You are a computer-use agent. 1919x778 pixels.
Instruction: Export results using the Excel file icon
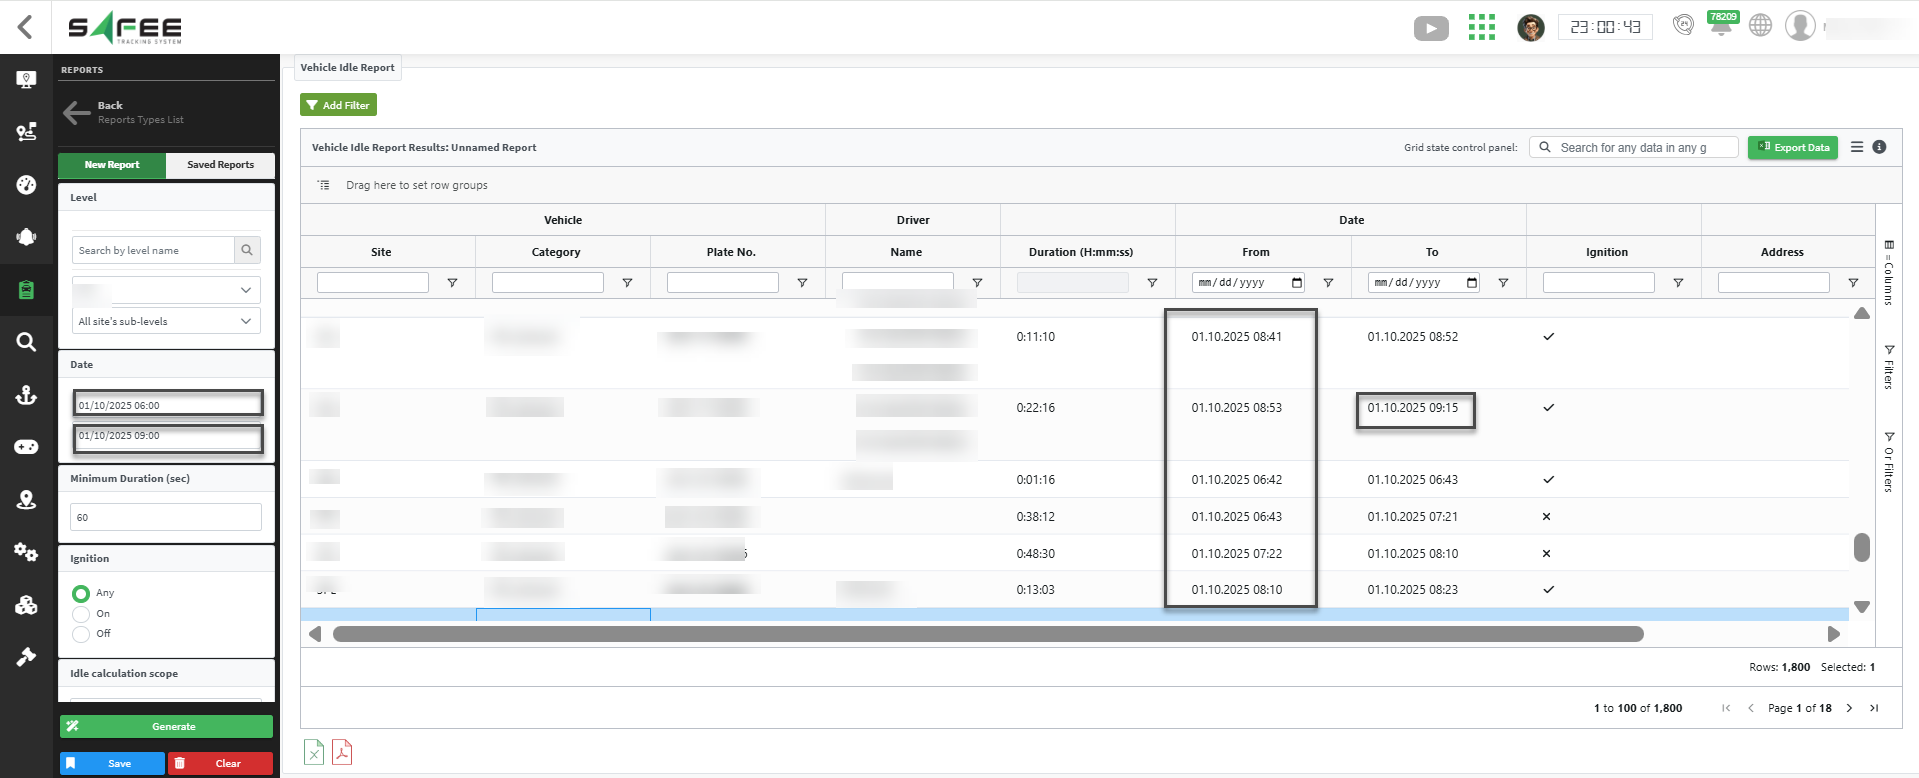pyautogui.click(x=314, y=752)
